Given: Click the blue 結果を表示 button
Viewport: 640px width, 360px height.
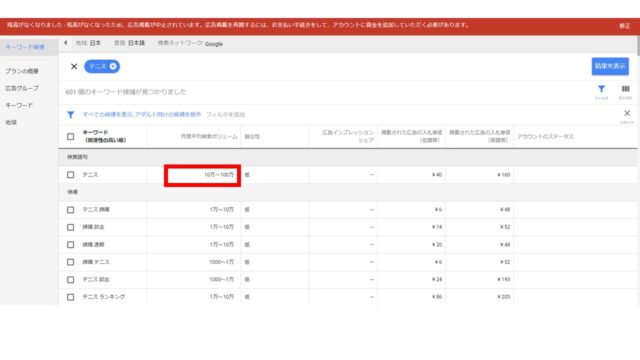Looking at the screenshot, I should click(x=610, y=66).
